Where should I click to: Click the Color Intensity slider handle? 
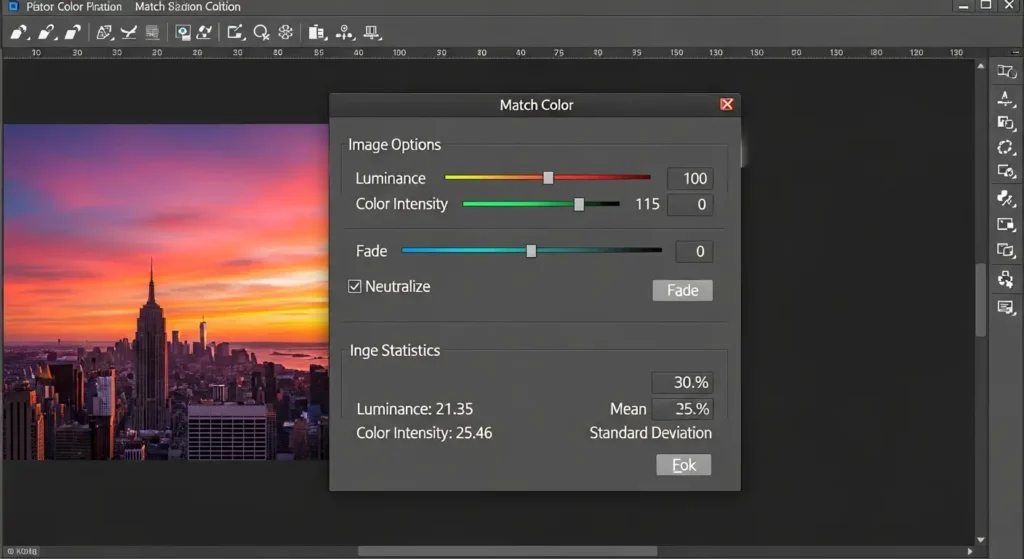(x=579, y=204)
